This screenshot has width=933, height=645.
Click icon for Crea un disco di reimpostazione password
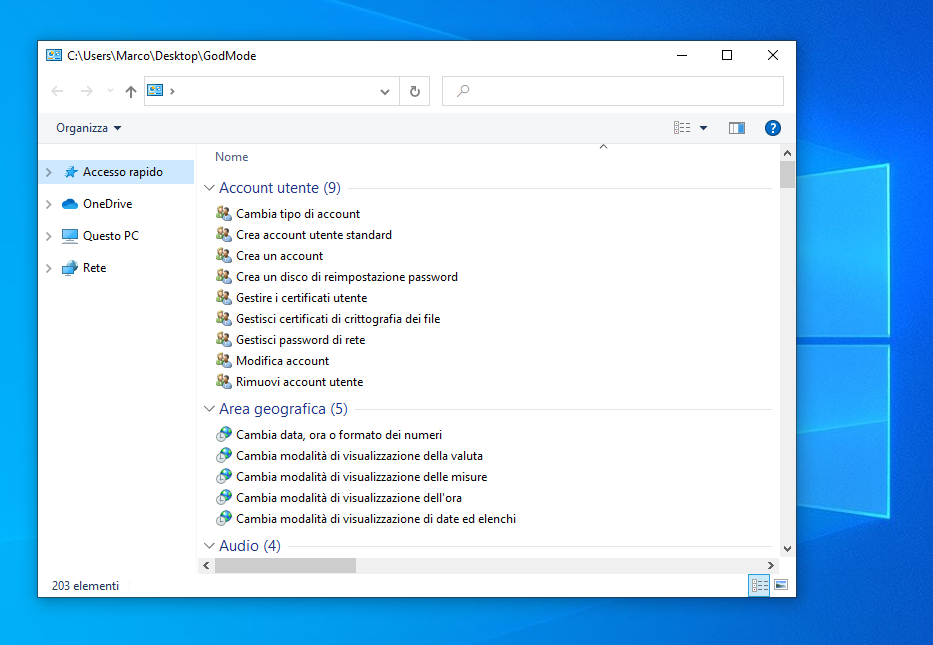[x=224, y=276]
